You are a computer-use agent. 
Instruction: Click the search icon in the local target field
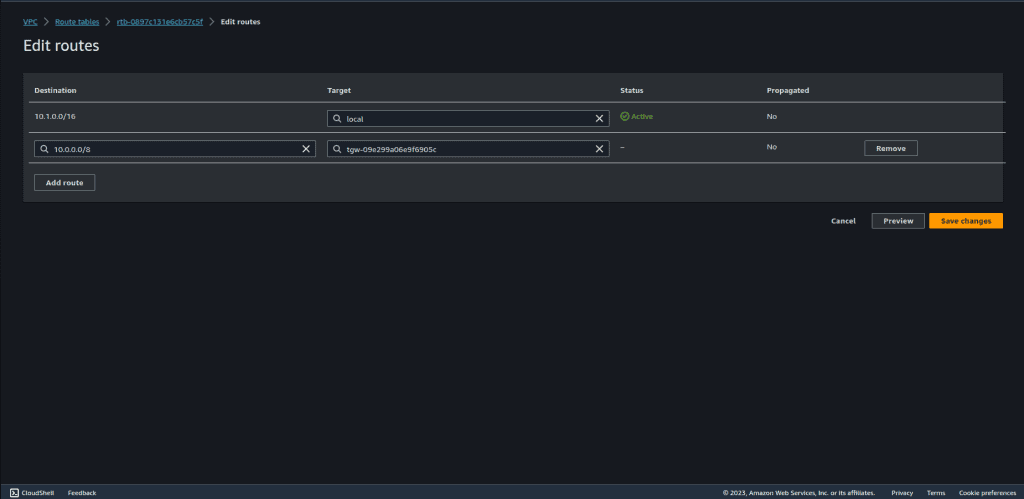click(339, 118)
